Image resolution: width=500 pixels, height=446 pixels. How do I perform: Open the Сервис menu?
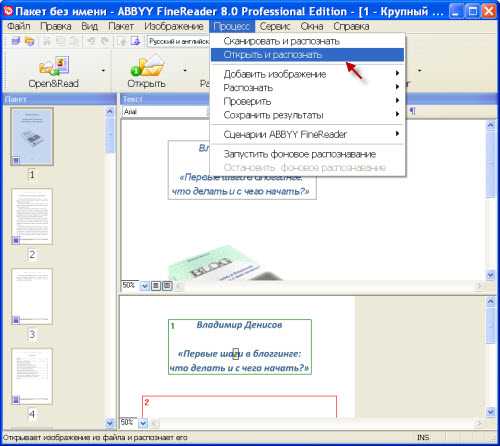(275, 26)
